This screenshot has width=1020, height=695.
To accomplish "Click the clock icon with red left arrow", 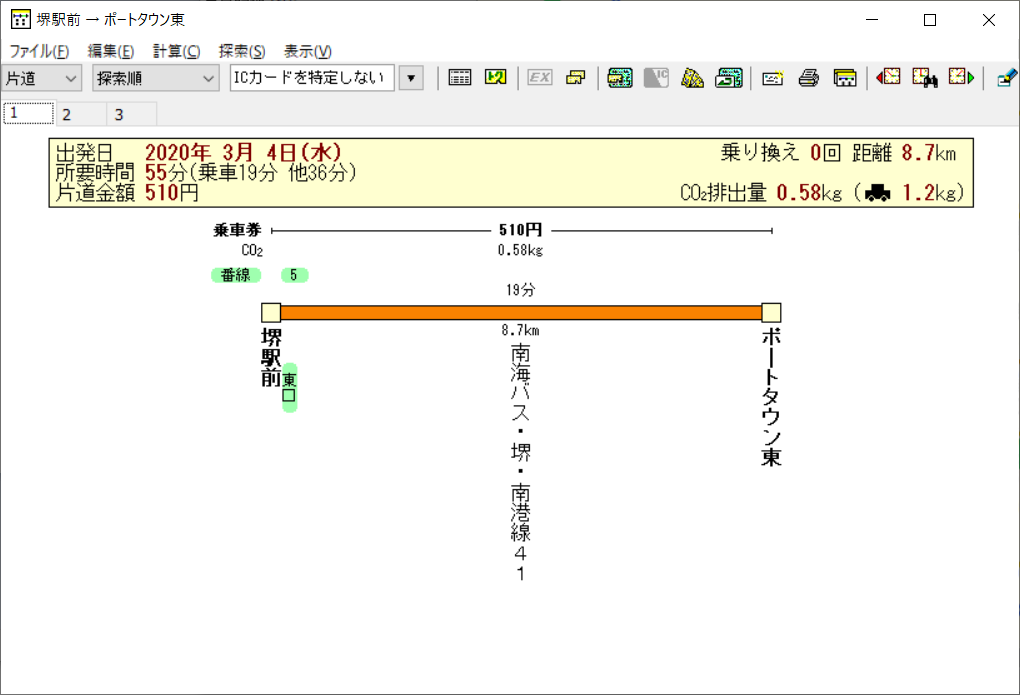I will pos(889,77).
